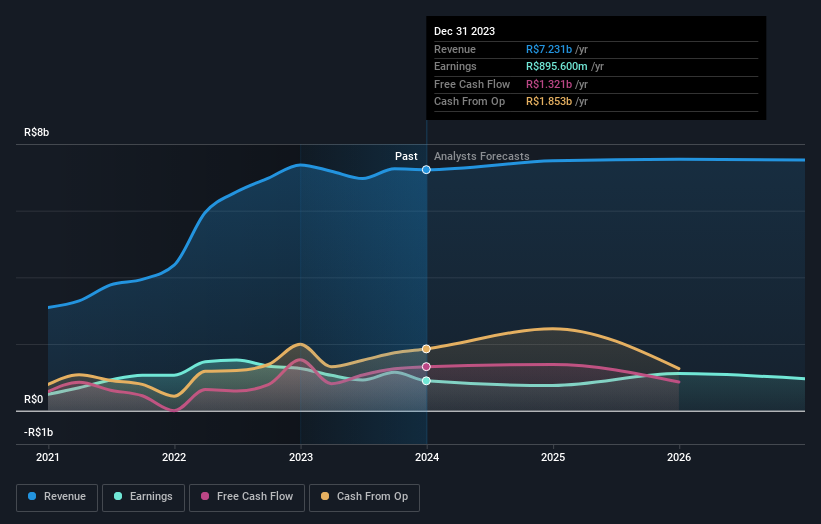Click the Revenue row label in tooltip
The image size is (821, 524).
pos(454,49)
